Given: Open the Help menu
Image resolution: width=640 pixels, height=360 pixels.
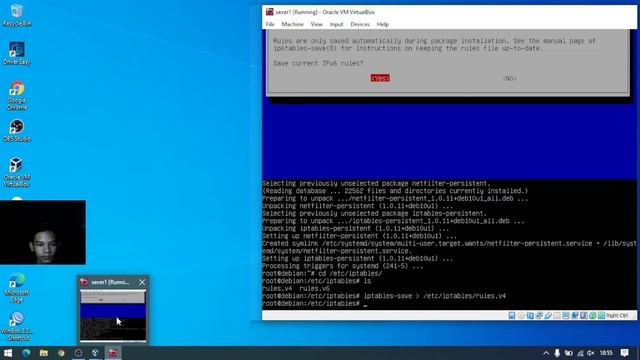Looking at the screenshot, I should [x=382, y=24].
